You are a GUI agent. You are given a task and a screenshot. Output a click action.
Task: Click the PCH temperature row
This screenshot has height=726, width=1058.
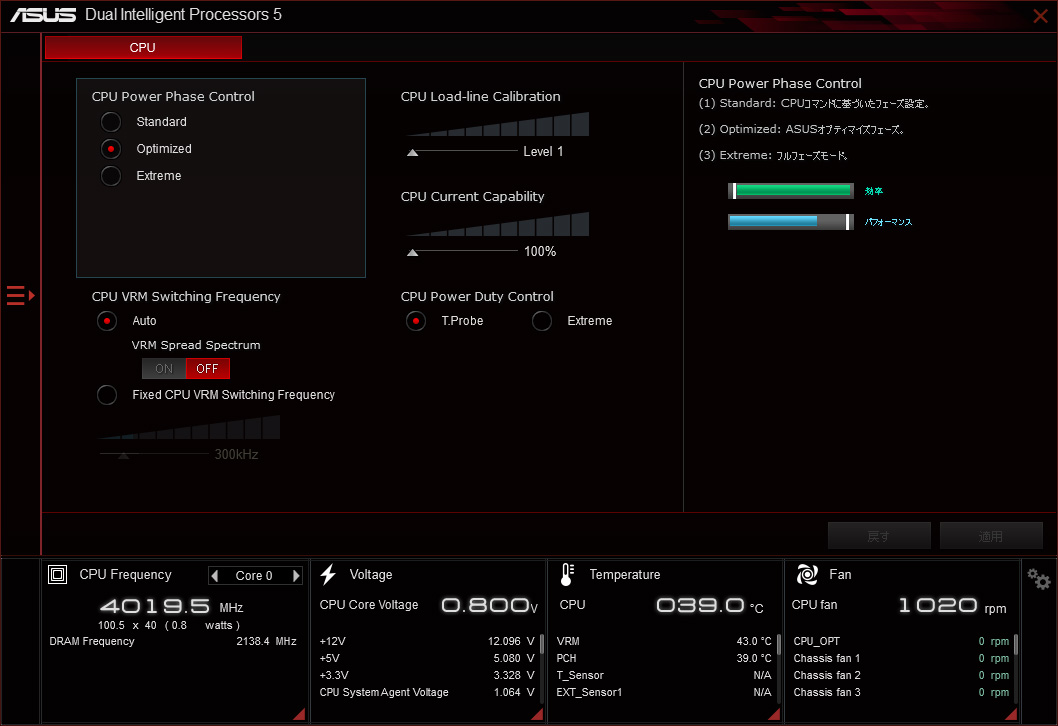[x=664, y=658]
